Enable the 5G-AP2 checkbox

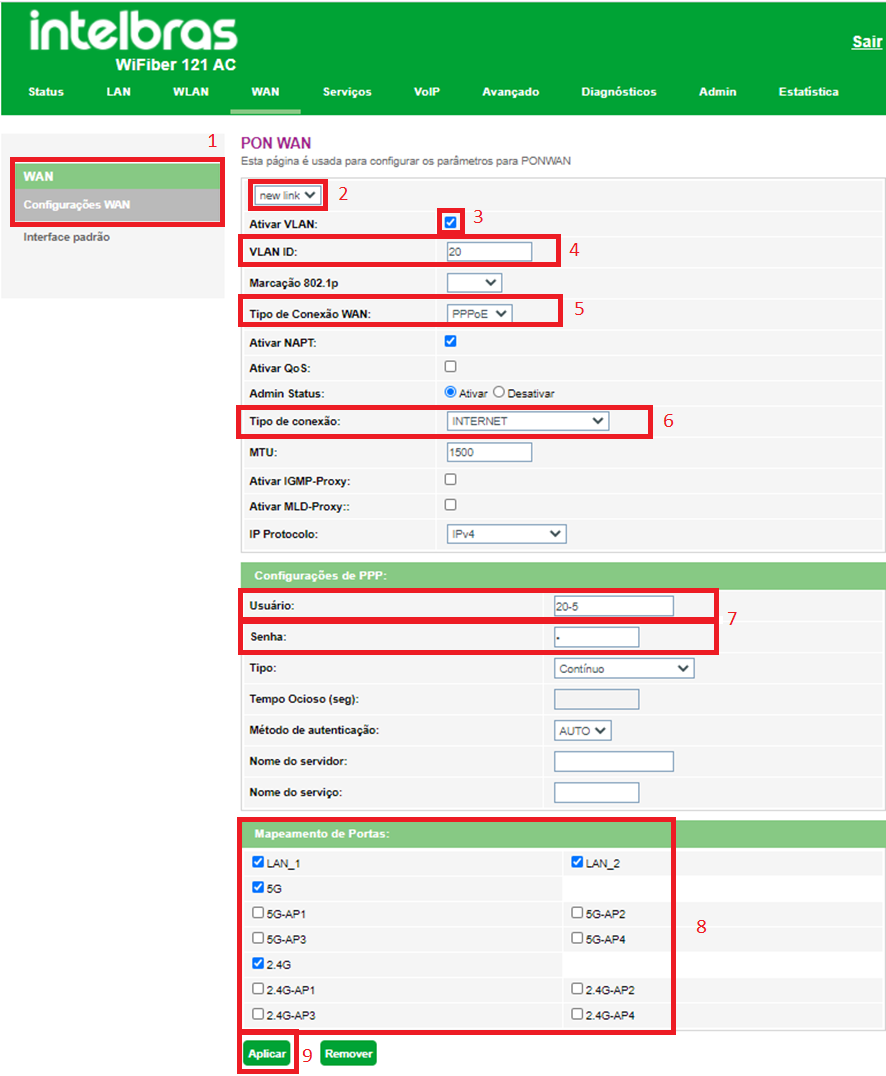[x=577, y=913]
